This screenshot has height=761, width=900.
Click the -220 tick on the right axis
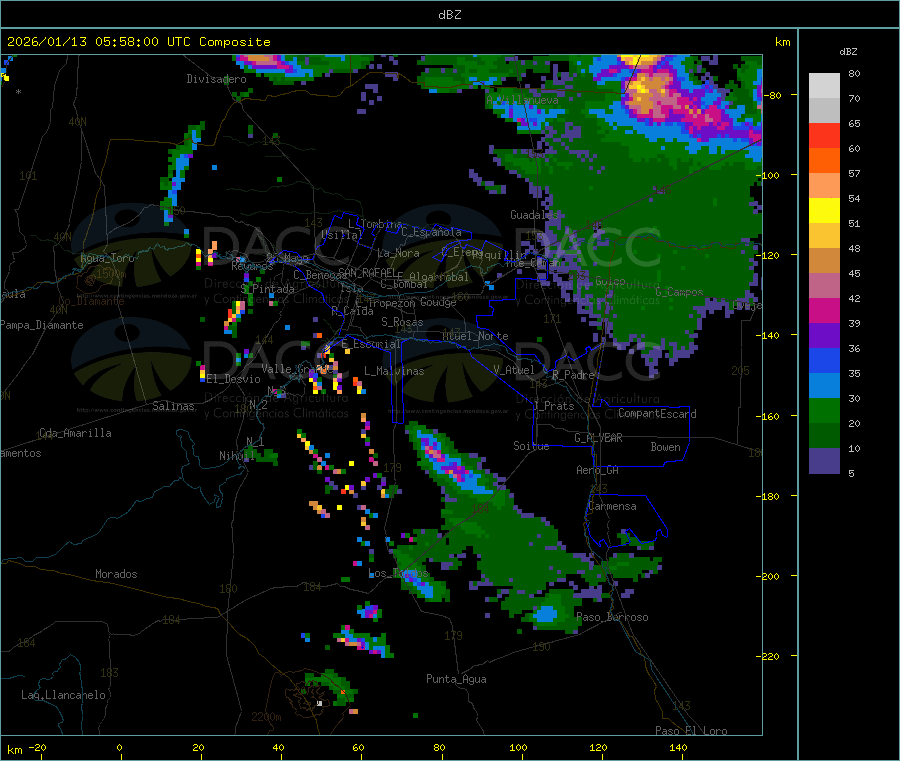[767, 657]
